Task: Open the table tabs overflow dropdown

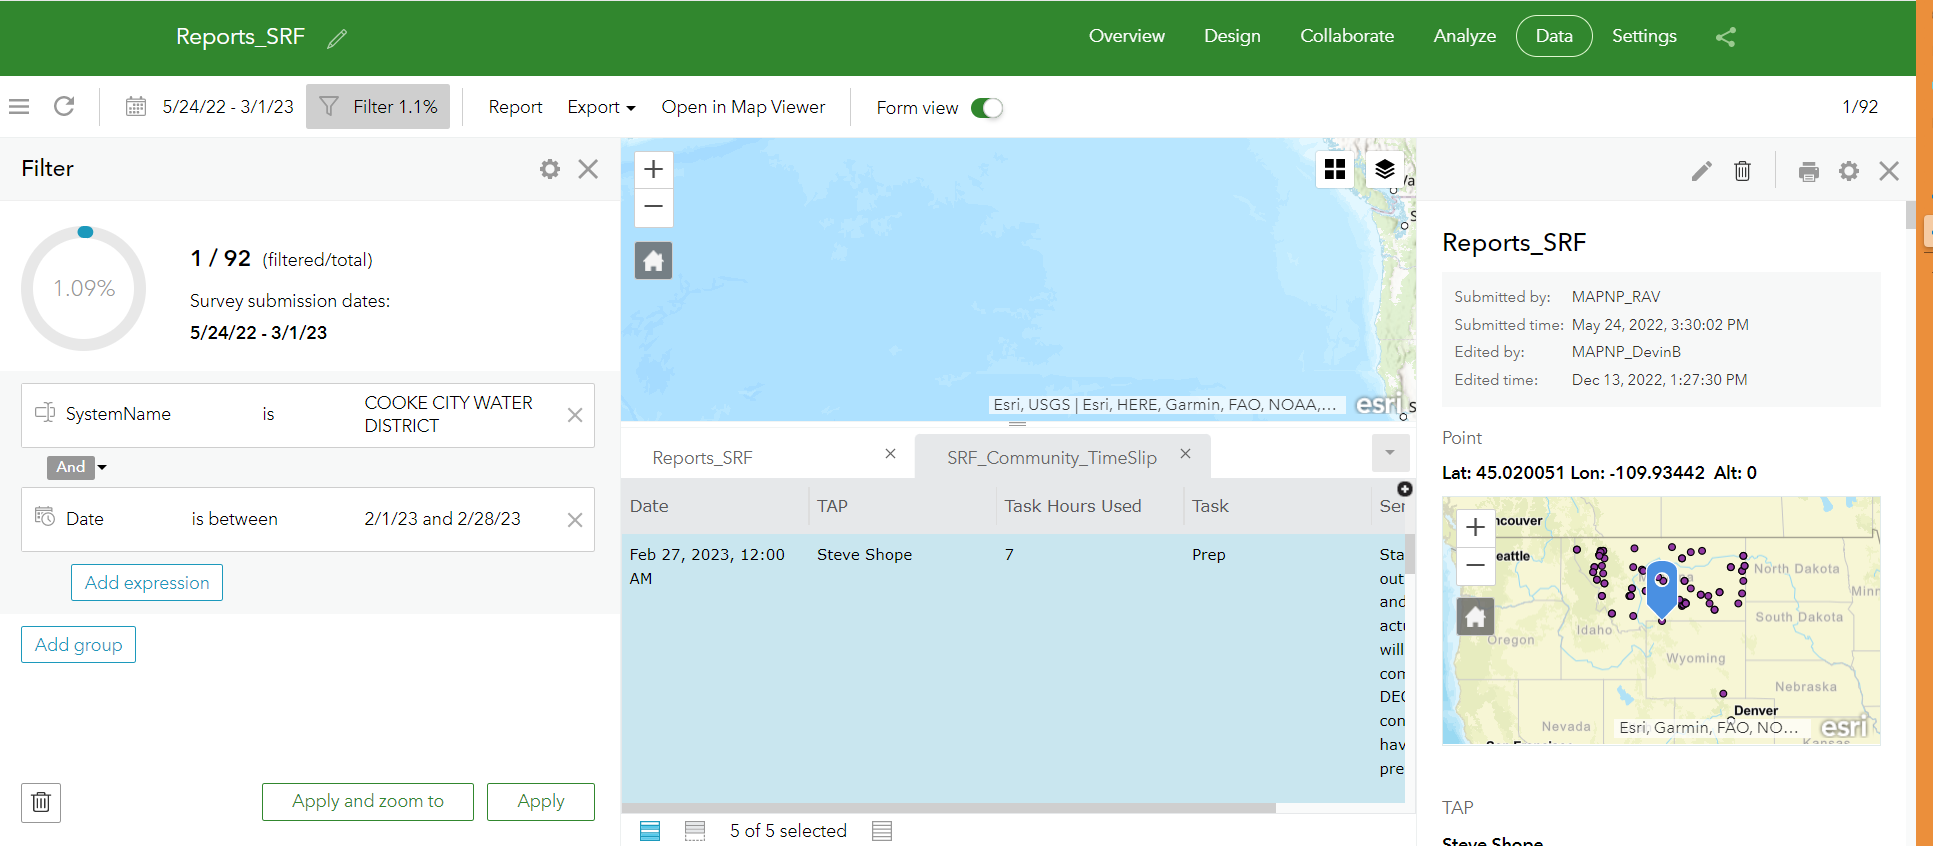Action: [x=1390, y=453]
